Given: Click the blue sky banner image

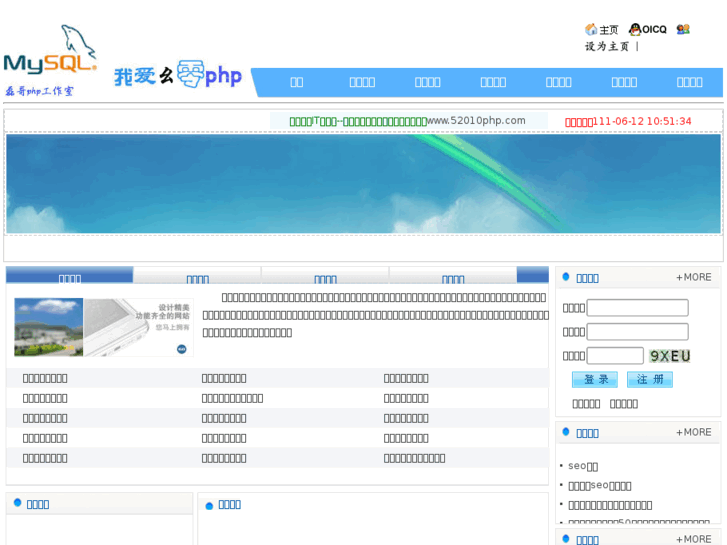Looking at the screenshot, I should point(364,184).
